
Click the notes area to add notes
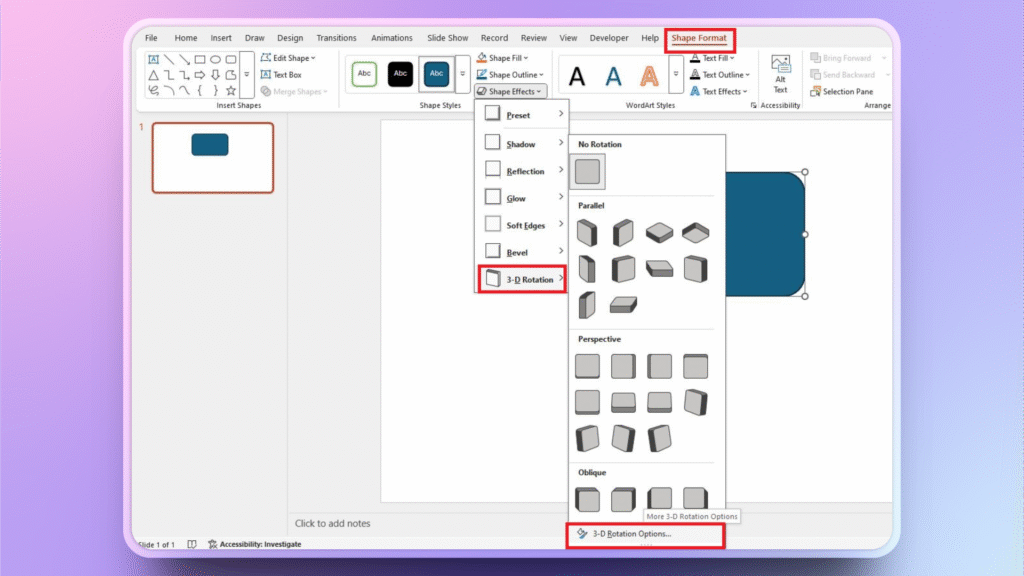(x=333, y=523)
